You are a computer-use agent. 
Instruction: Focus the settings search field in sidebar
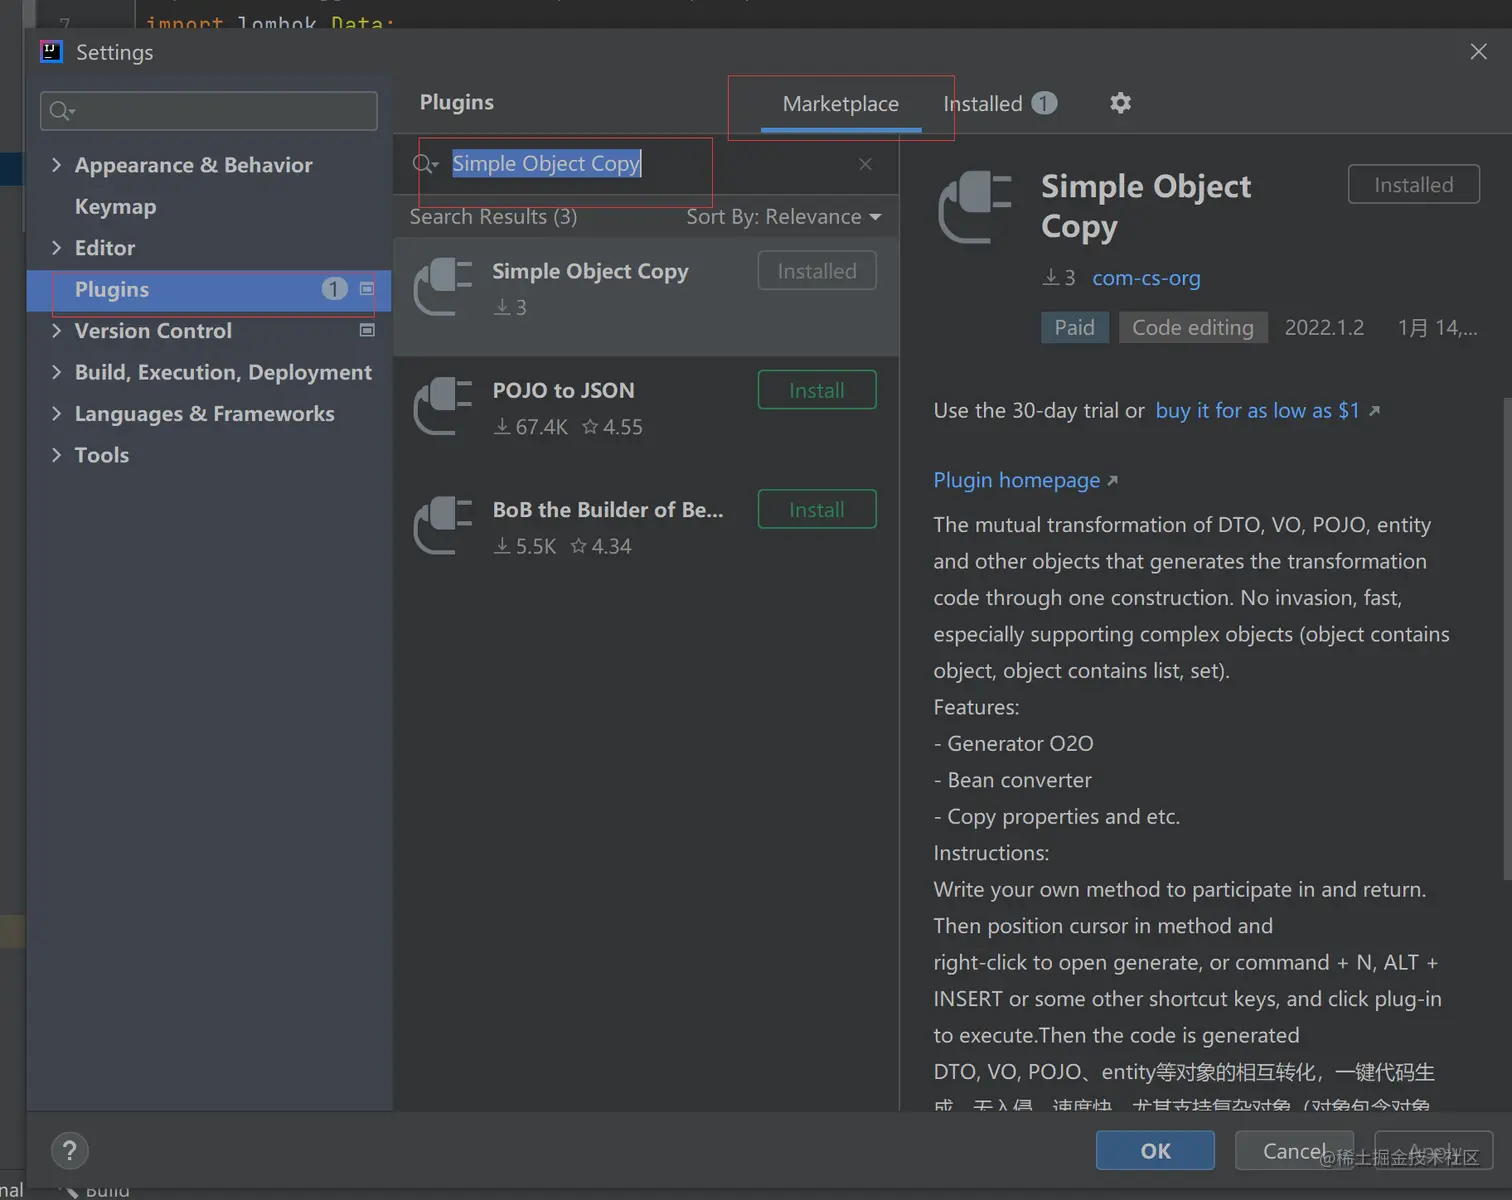[x=209, y=111]
